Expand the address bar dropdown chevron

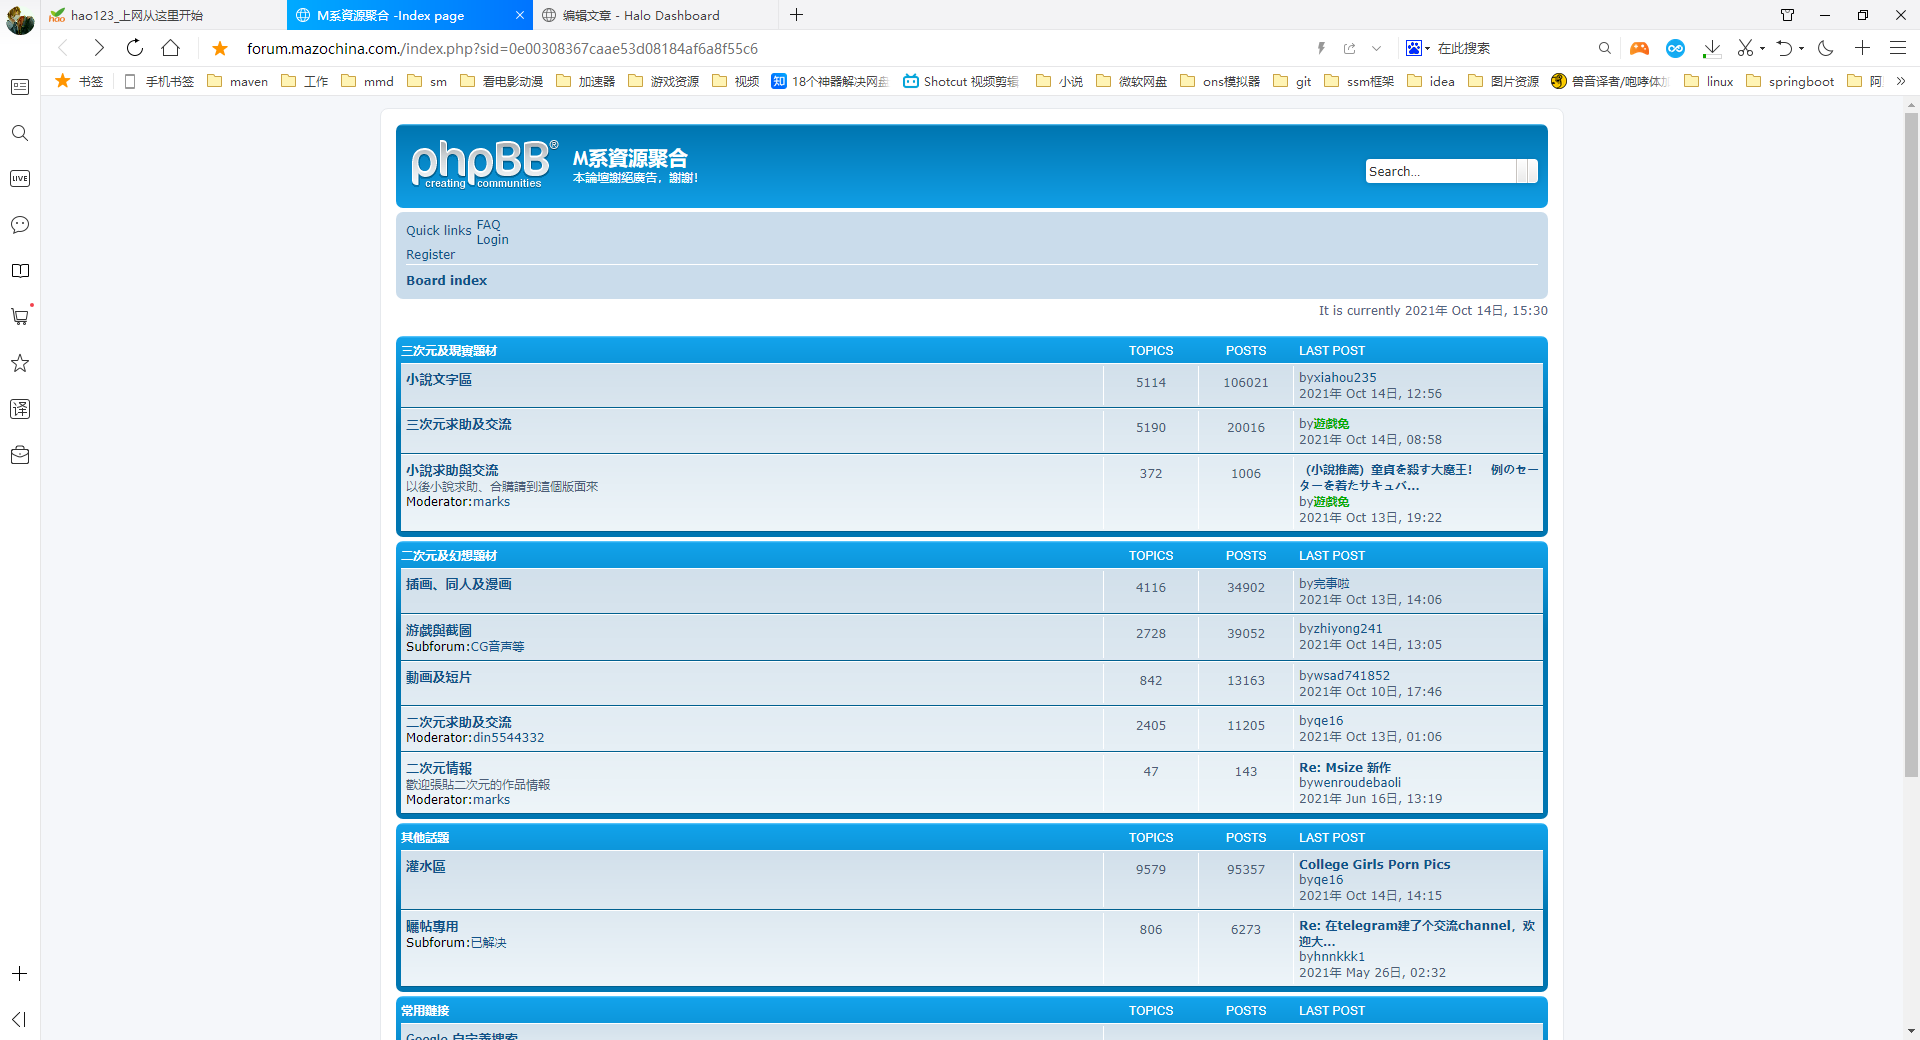click(1377, 48)
